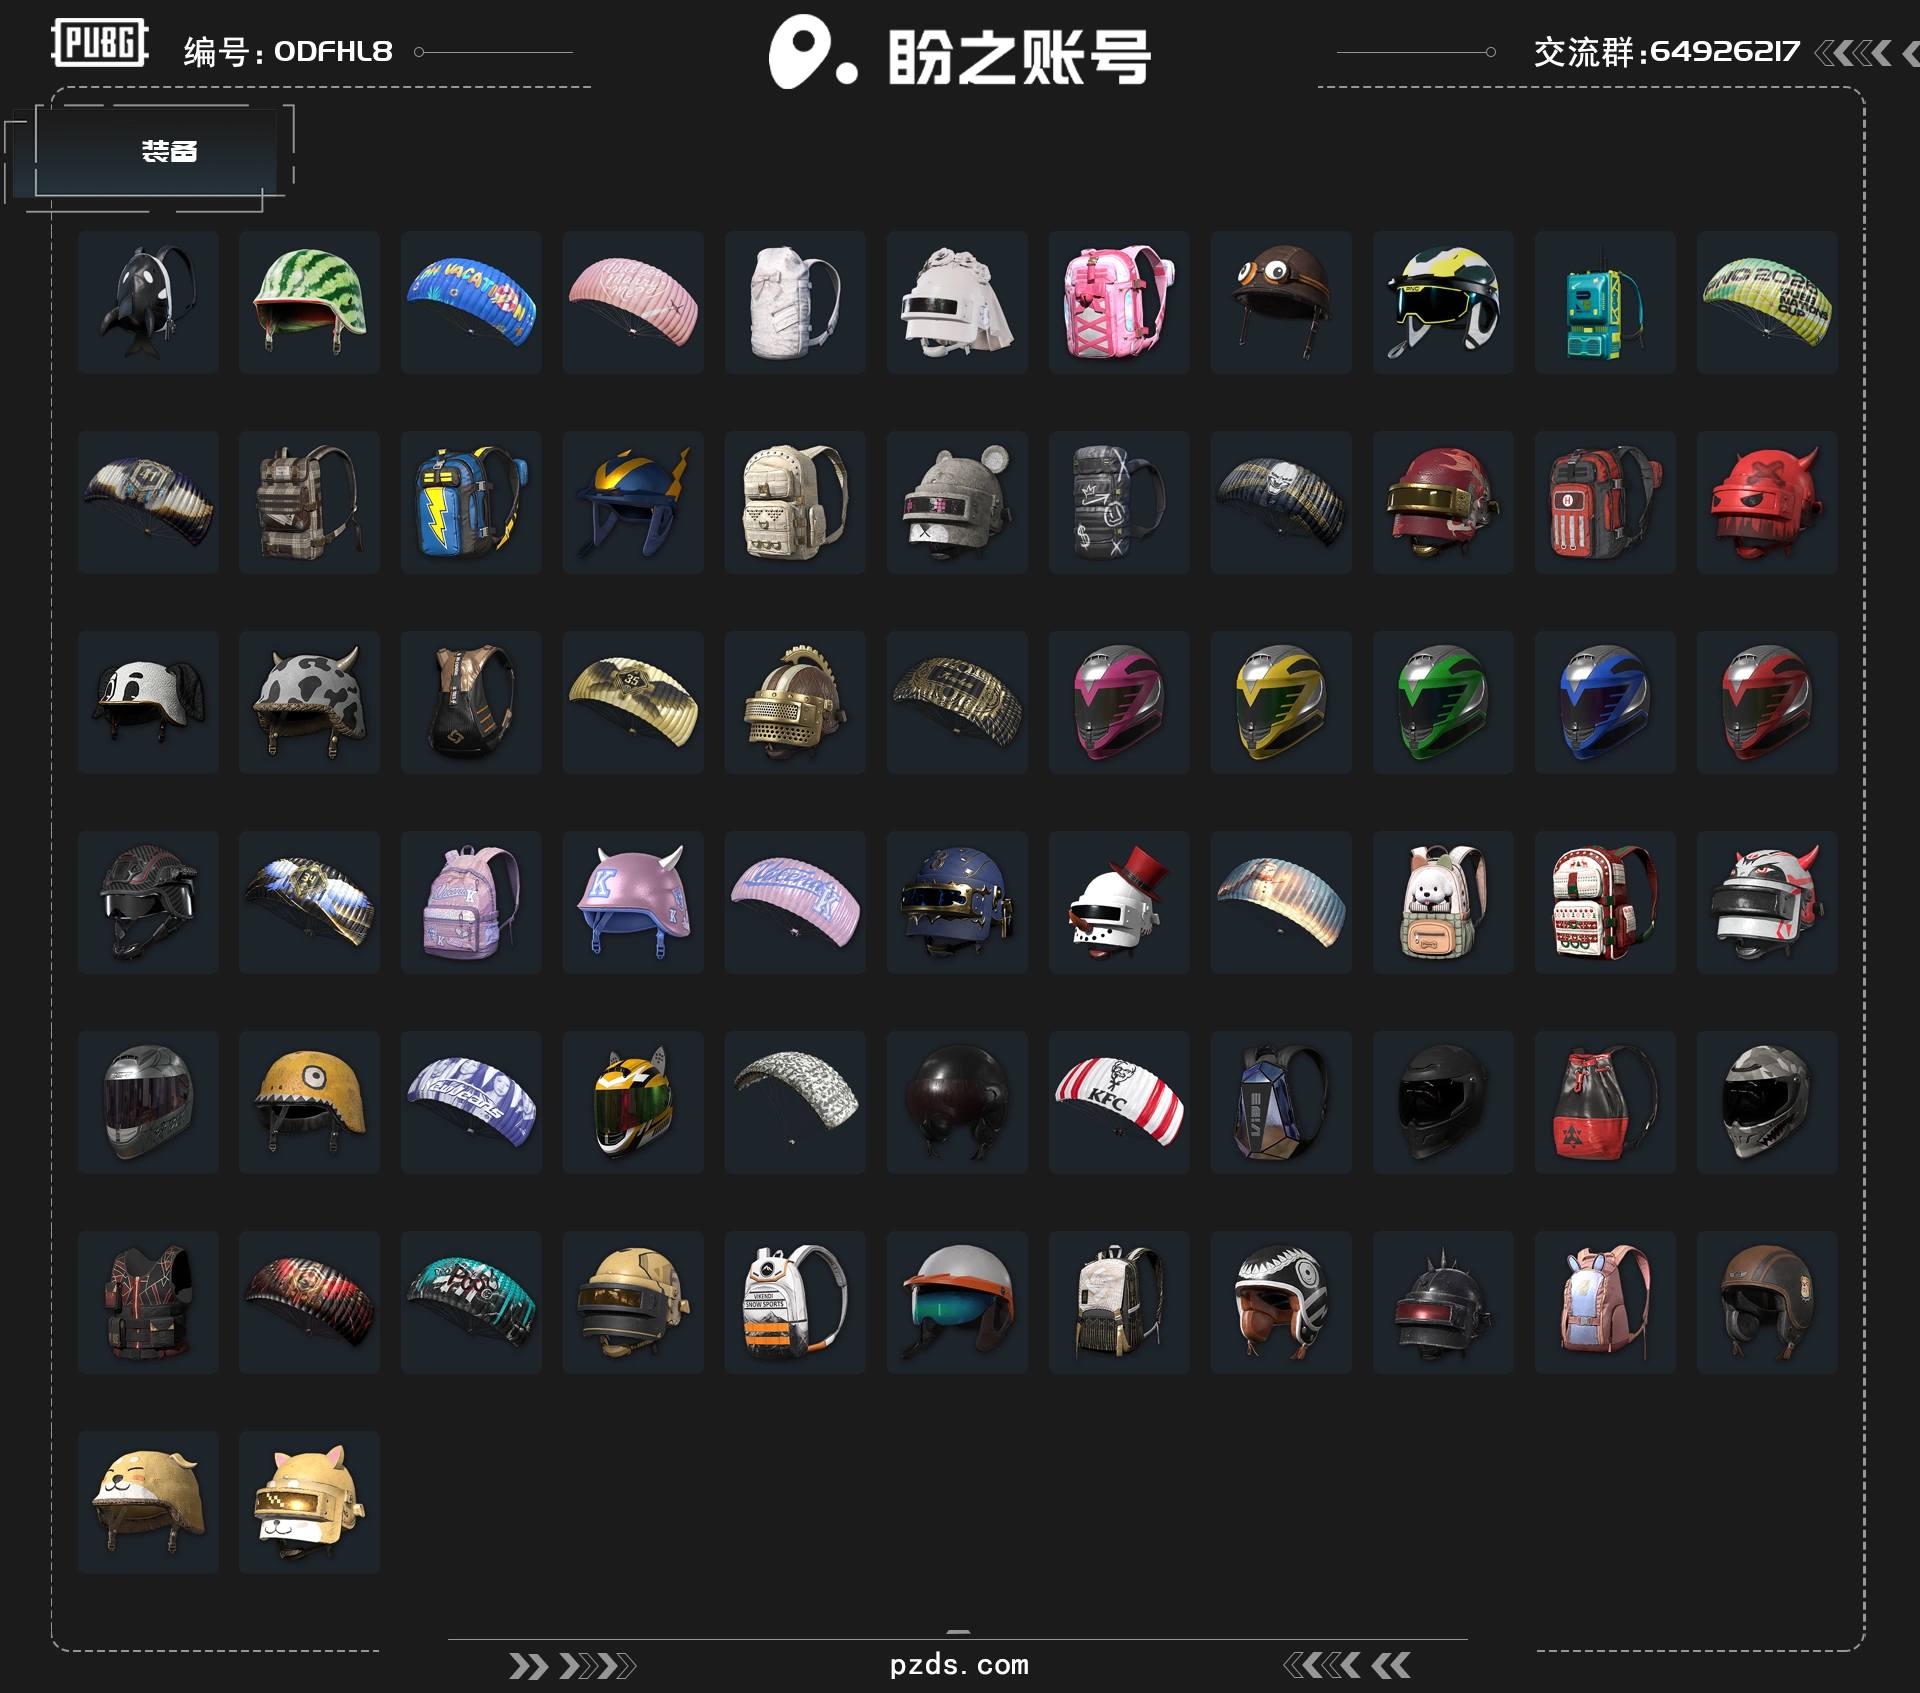
Task: Click the 交流群 64926217 group number
Action: (x=1667, y=51)
